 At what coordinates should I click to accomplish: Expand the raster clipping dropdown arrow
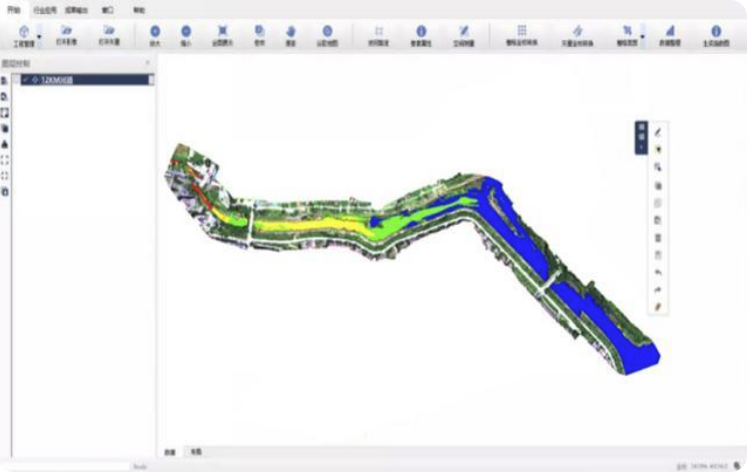(x=643, y=35)
